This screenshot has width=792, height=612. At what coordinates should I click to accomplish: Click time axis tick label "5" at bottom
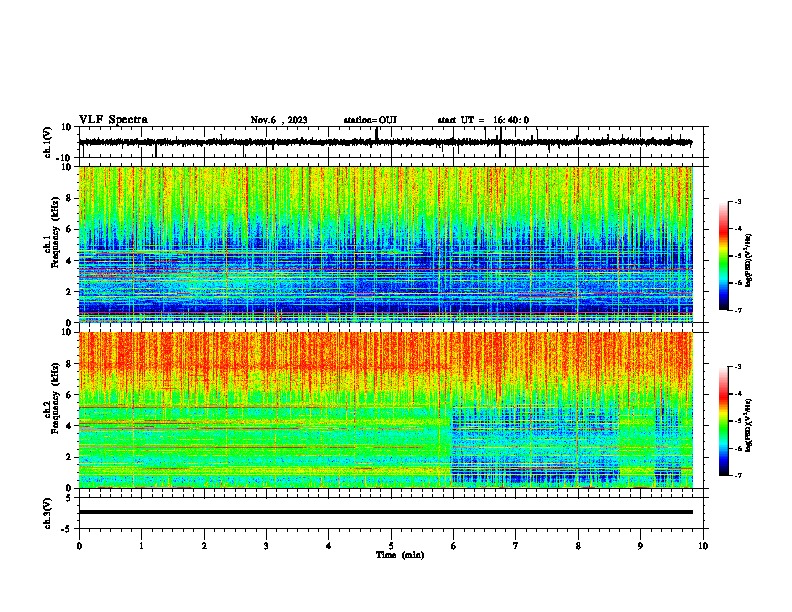point(391,546)
